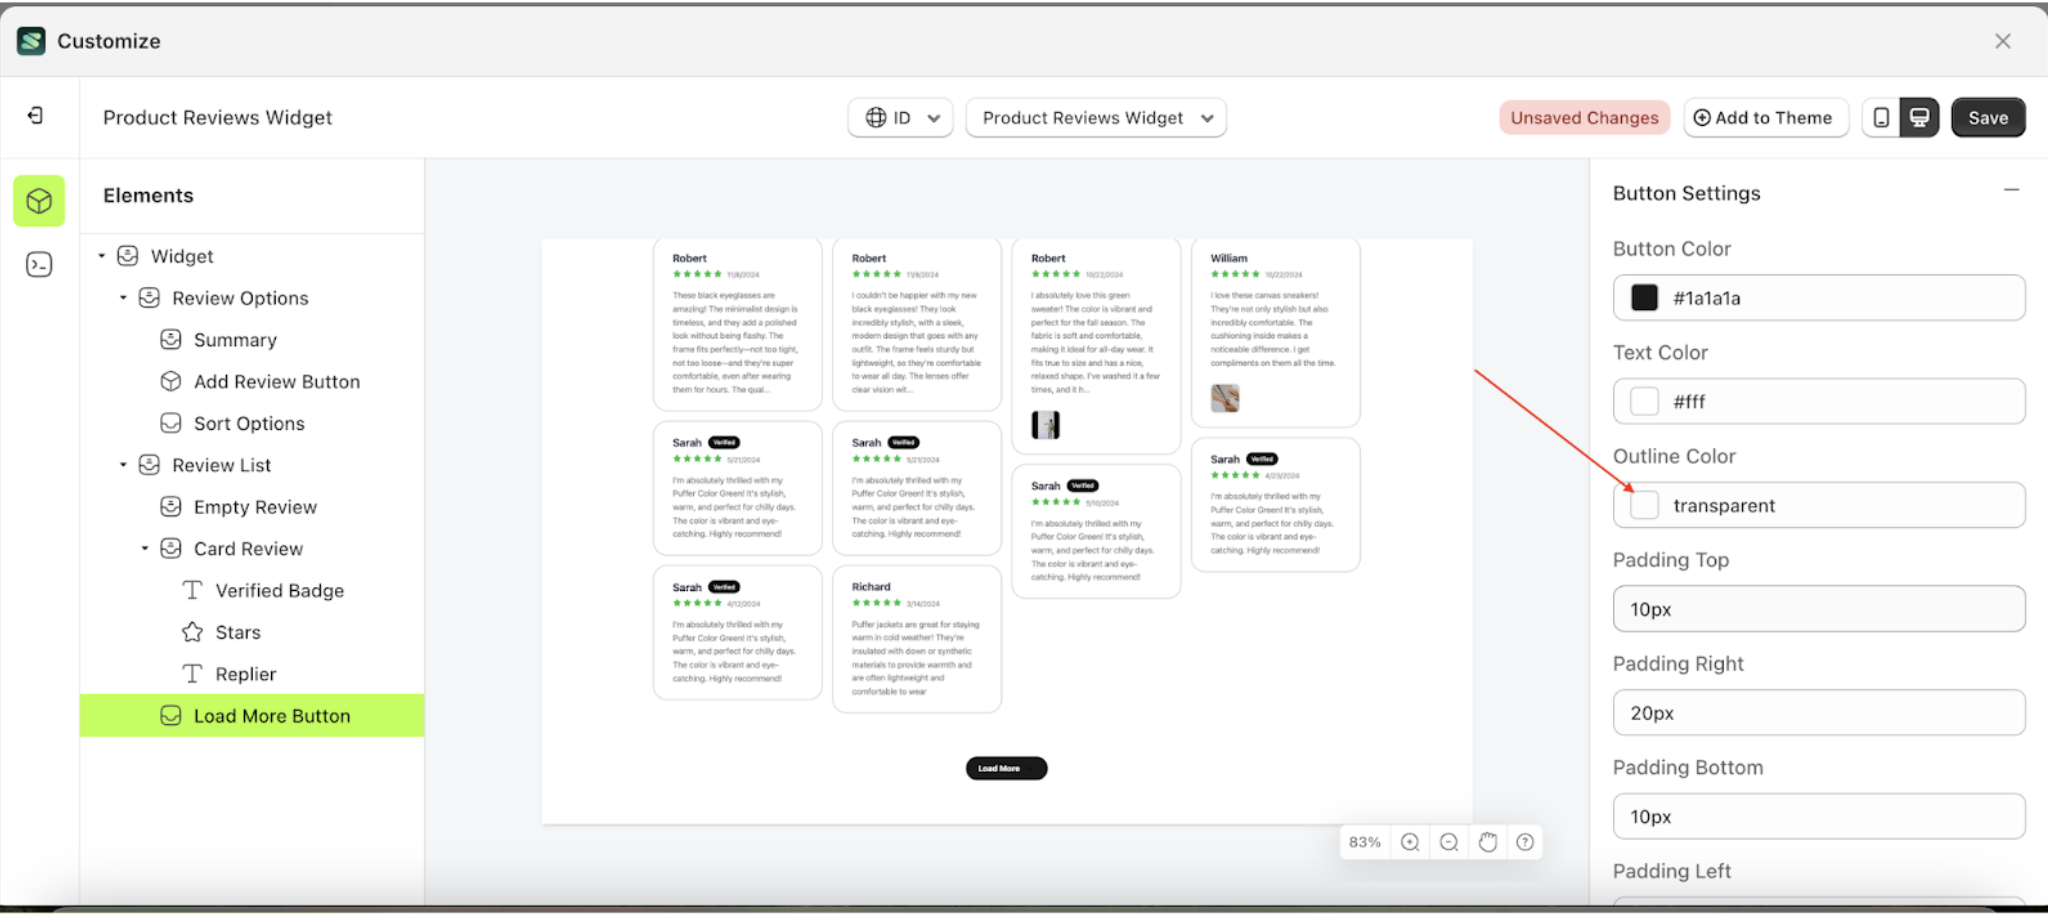Image resolution: width=2048 pixels, height=914 pixels.
Task: Collapse the Widget tree node
Action: (100, 256)
